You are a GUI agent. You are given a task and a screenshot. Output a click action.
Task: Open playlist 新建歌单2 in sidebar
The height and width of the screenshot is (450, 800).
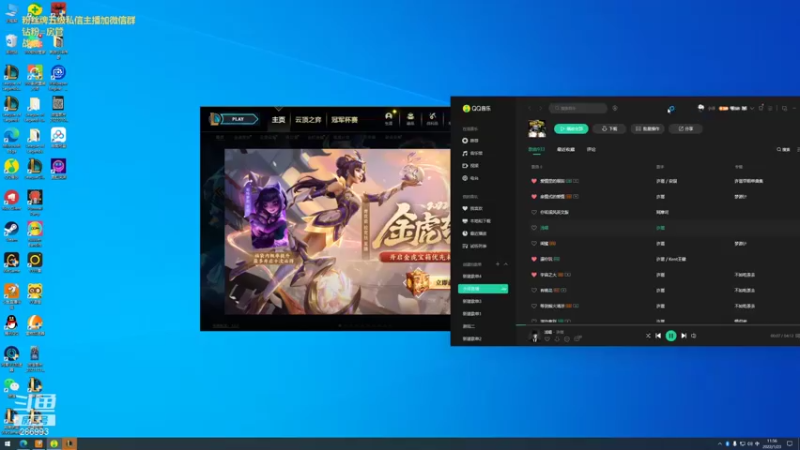pos(472,339)
